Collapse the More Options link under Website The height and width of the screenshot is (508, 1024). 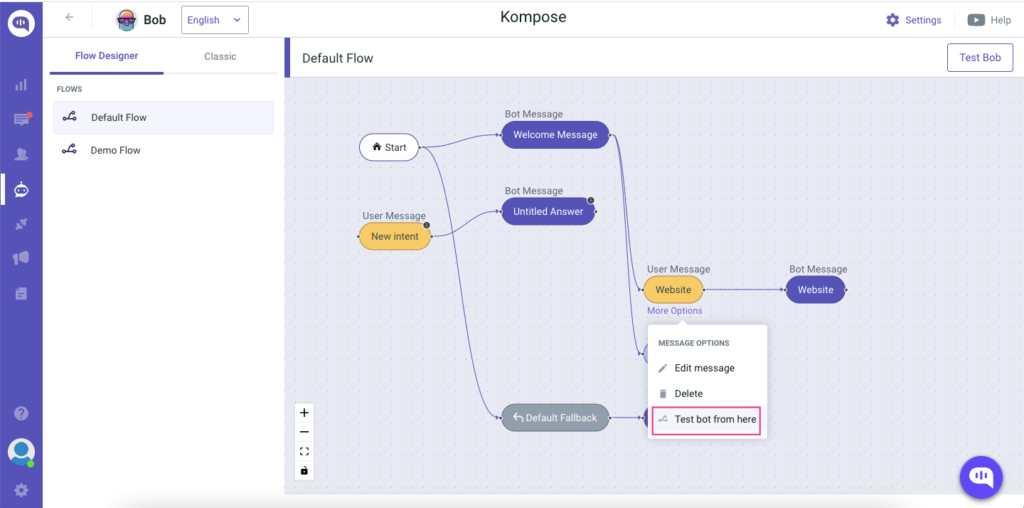675,311
